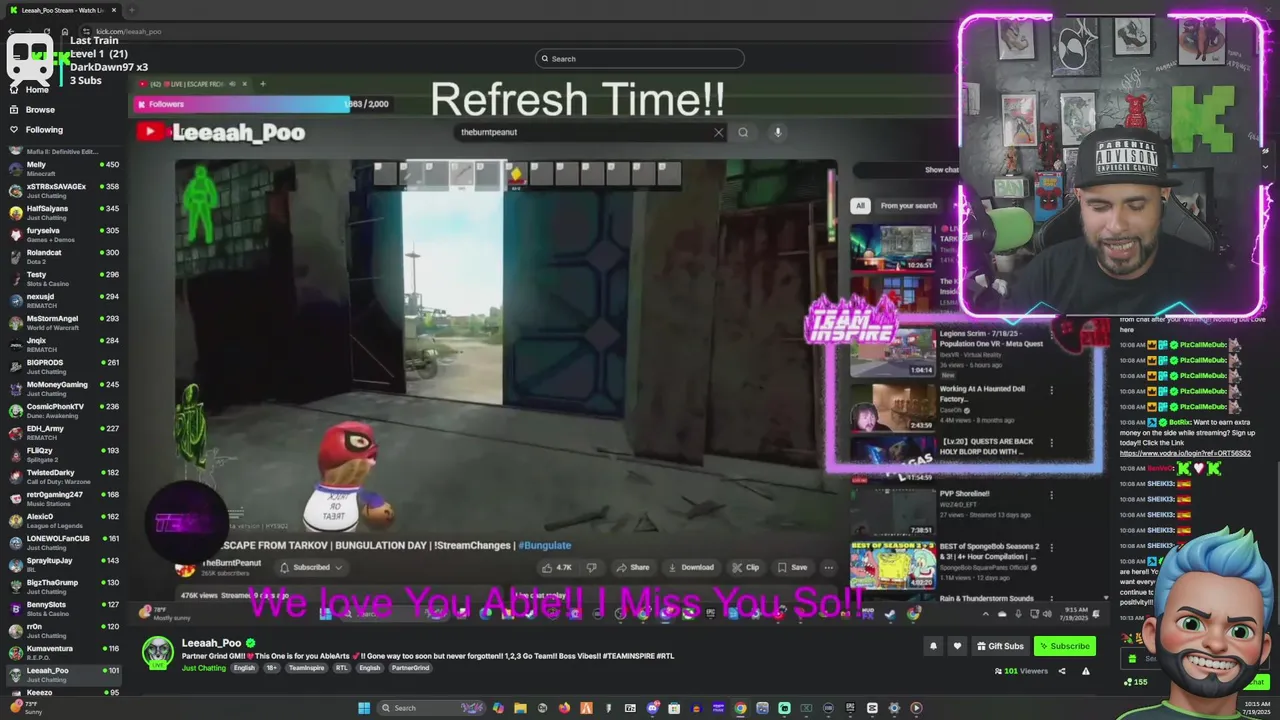Screen dimensions: 1280x720
Task: Click the YouTube Clip button
Action: [x=745, y=567]
